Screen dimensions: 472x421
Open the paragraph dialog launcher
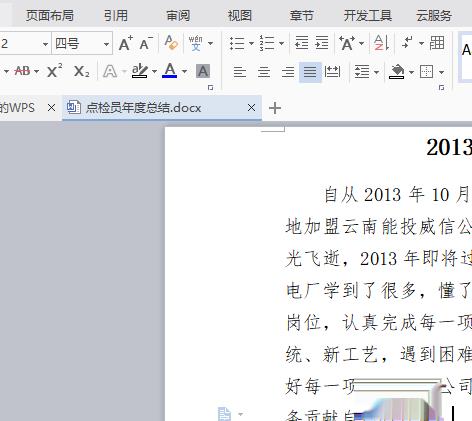(441, 88)
